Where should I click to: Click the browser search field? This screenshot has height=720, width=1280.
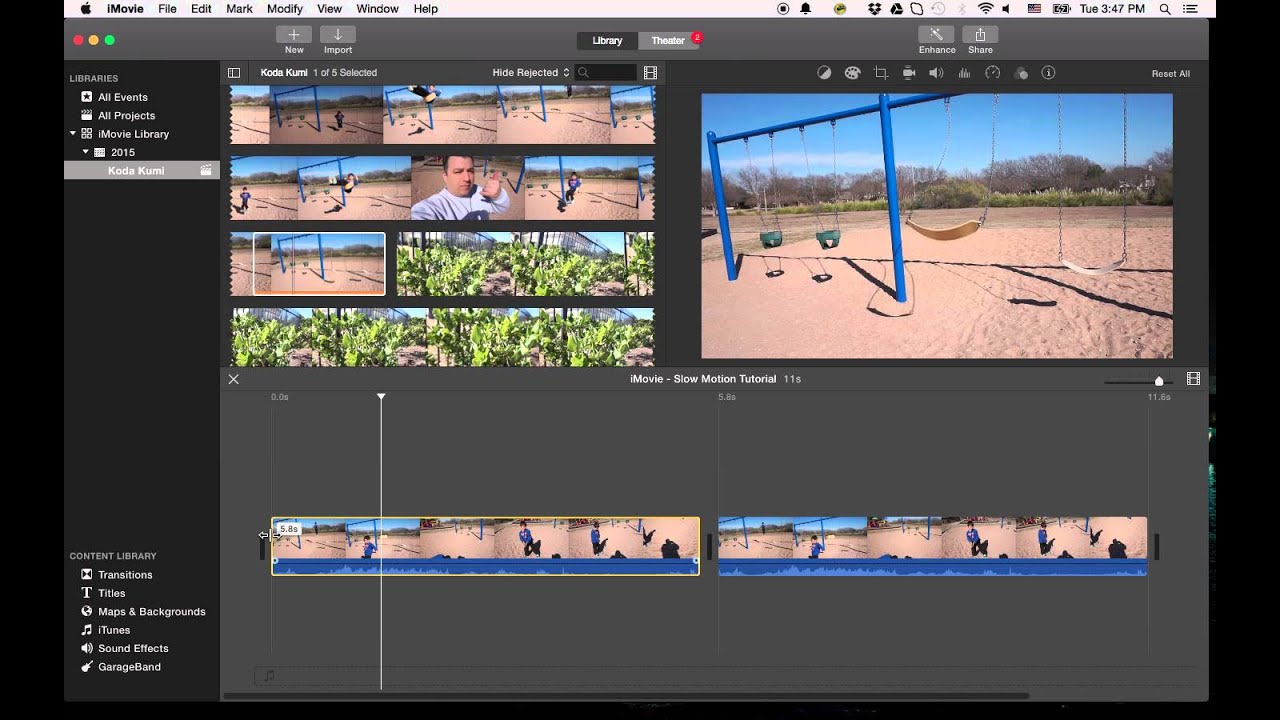coord(606,73)
